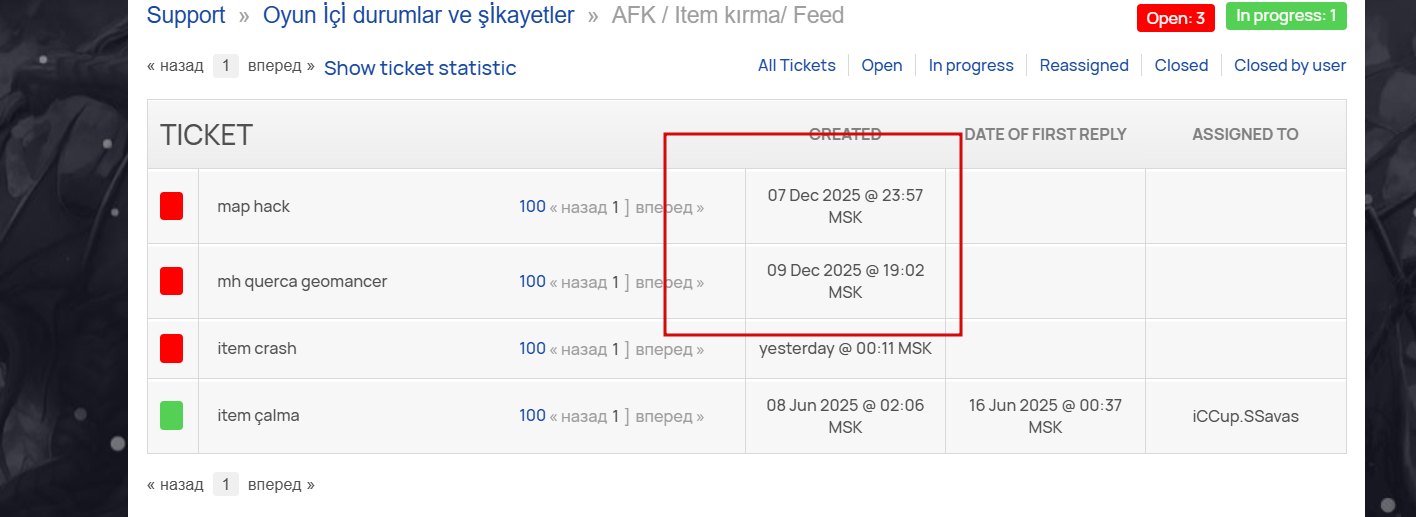
Task: Click page 1 in top pagination
Action: 226,66
